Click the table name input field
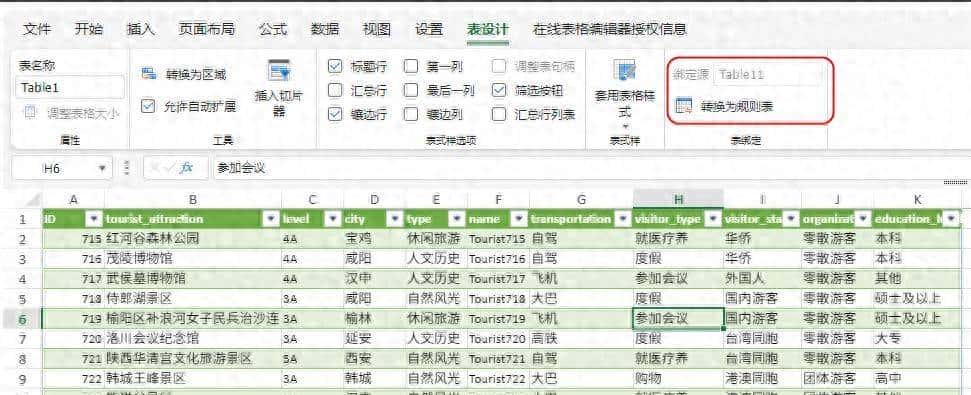This screenshot has height=395, width=971. pyautogui.click(x=69, y=87)
